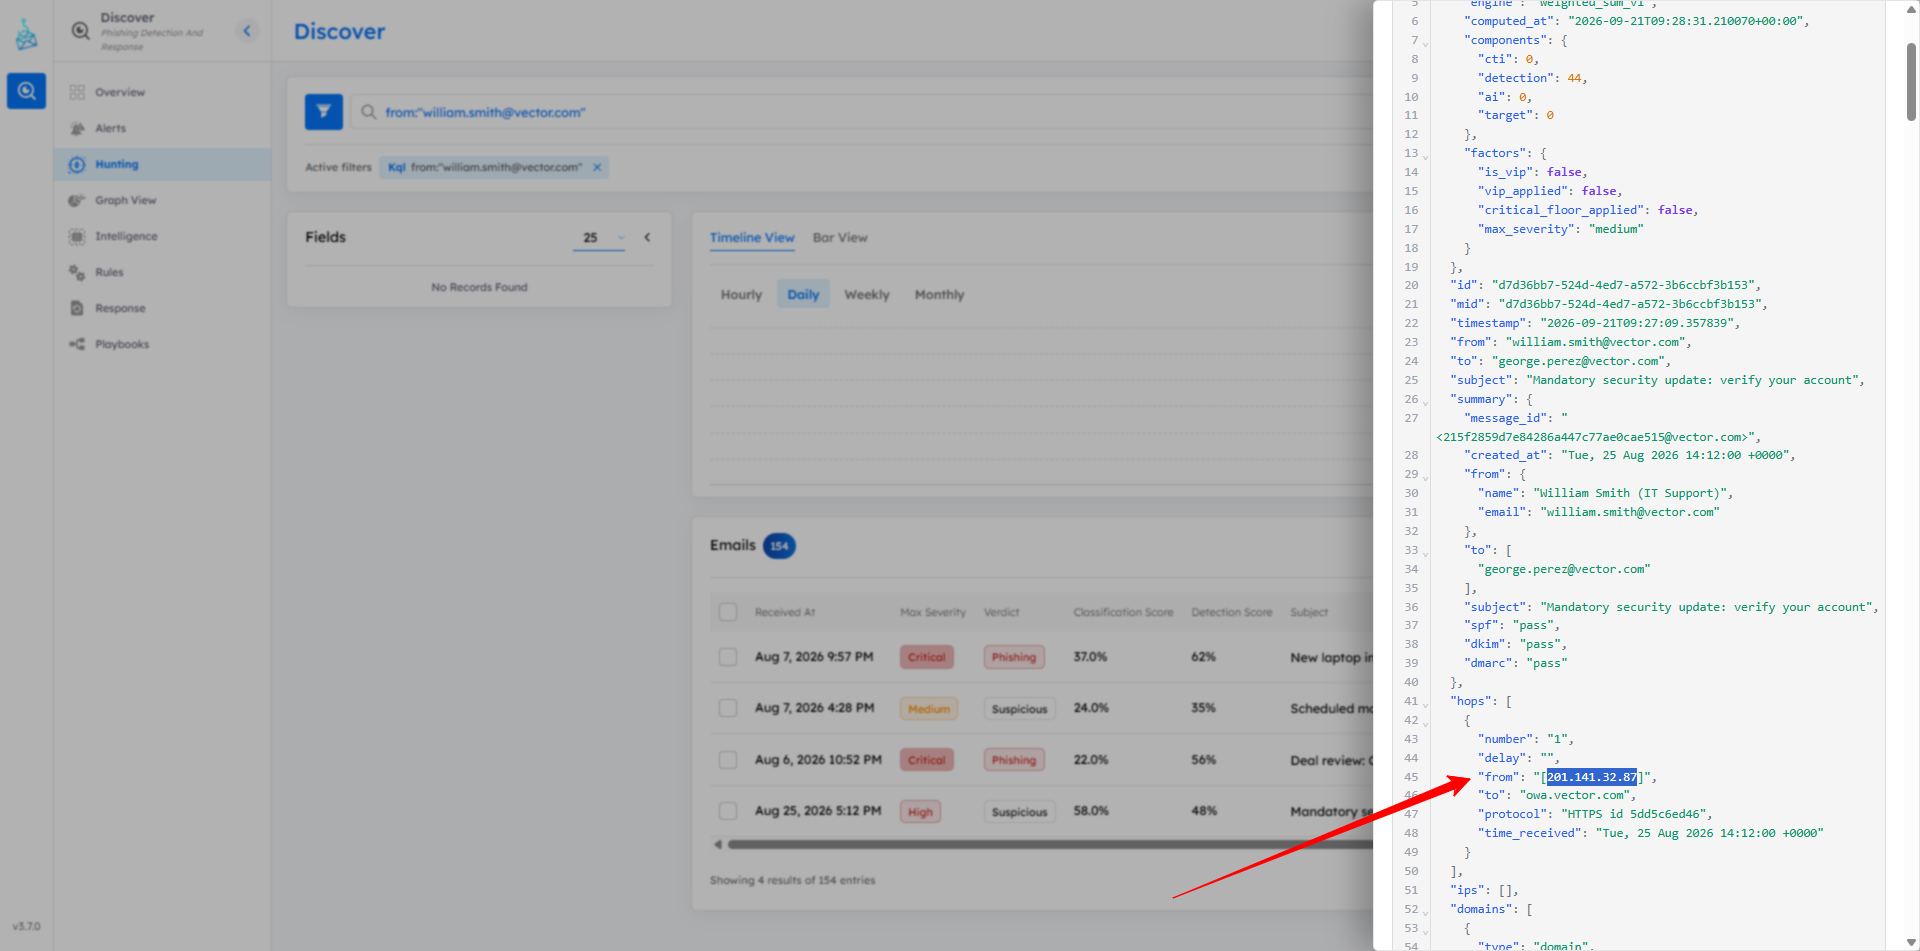Check the Aug 6, 2026 10:52 PM email row
Image resolution: width=1920 pixels, height=951 pixels.
[728, 760]
